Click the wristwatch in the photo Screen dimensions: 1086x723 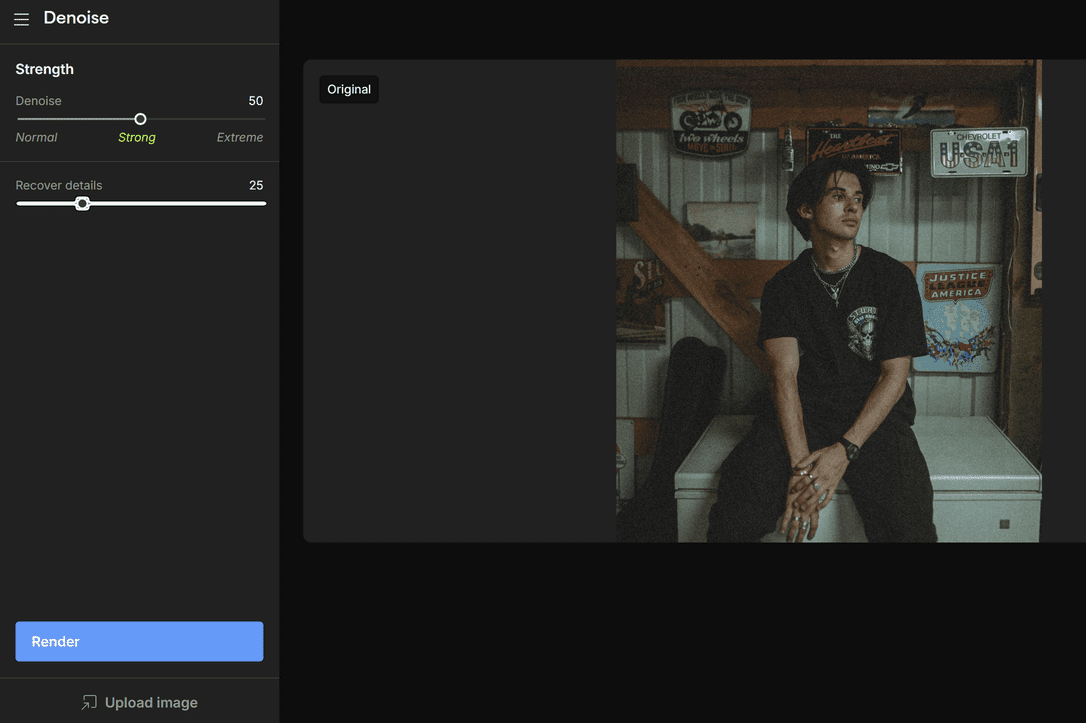coord(849,449)
